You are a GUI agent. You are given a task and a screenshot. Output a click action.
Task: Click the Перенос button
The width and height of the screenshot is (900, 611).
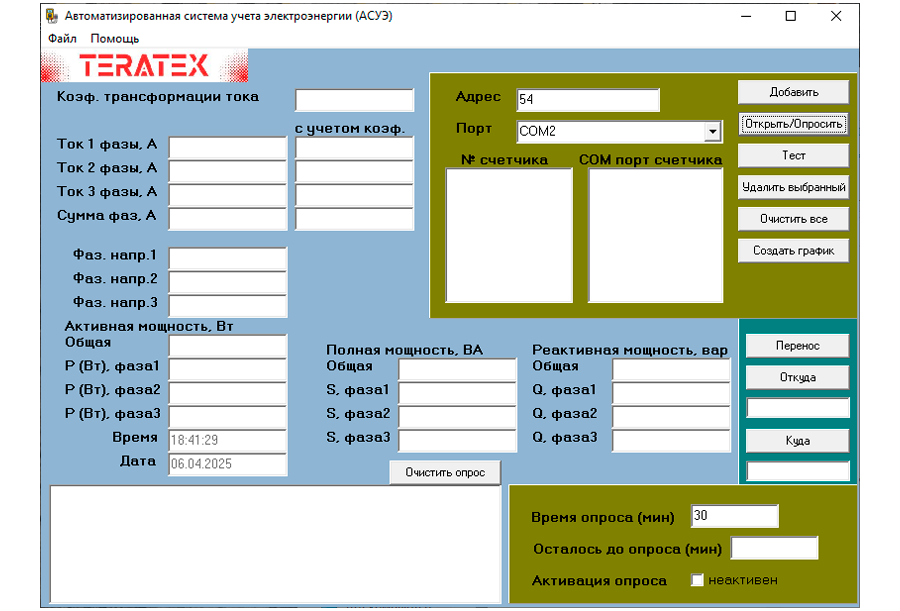point(797,346)
